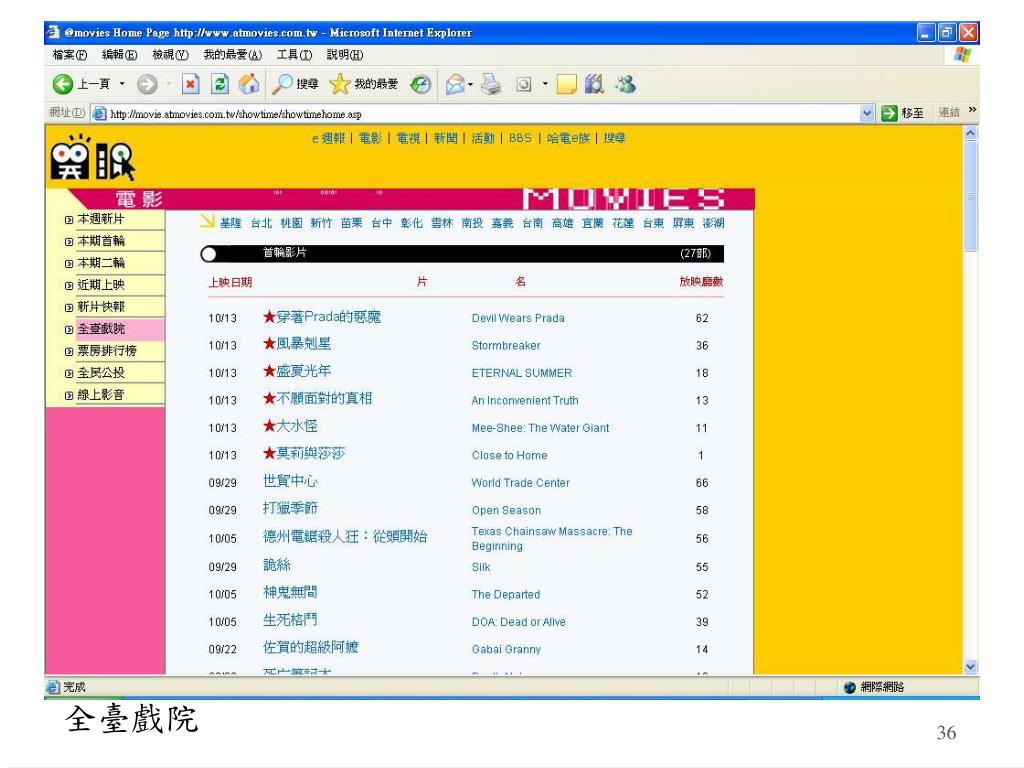
Task: Select 近期上映 in the sidebar
Action: tap(101, 285)
